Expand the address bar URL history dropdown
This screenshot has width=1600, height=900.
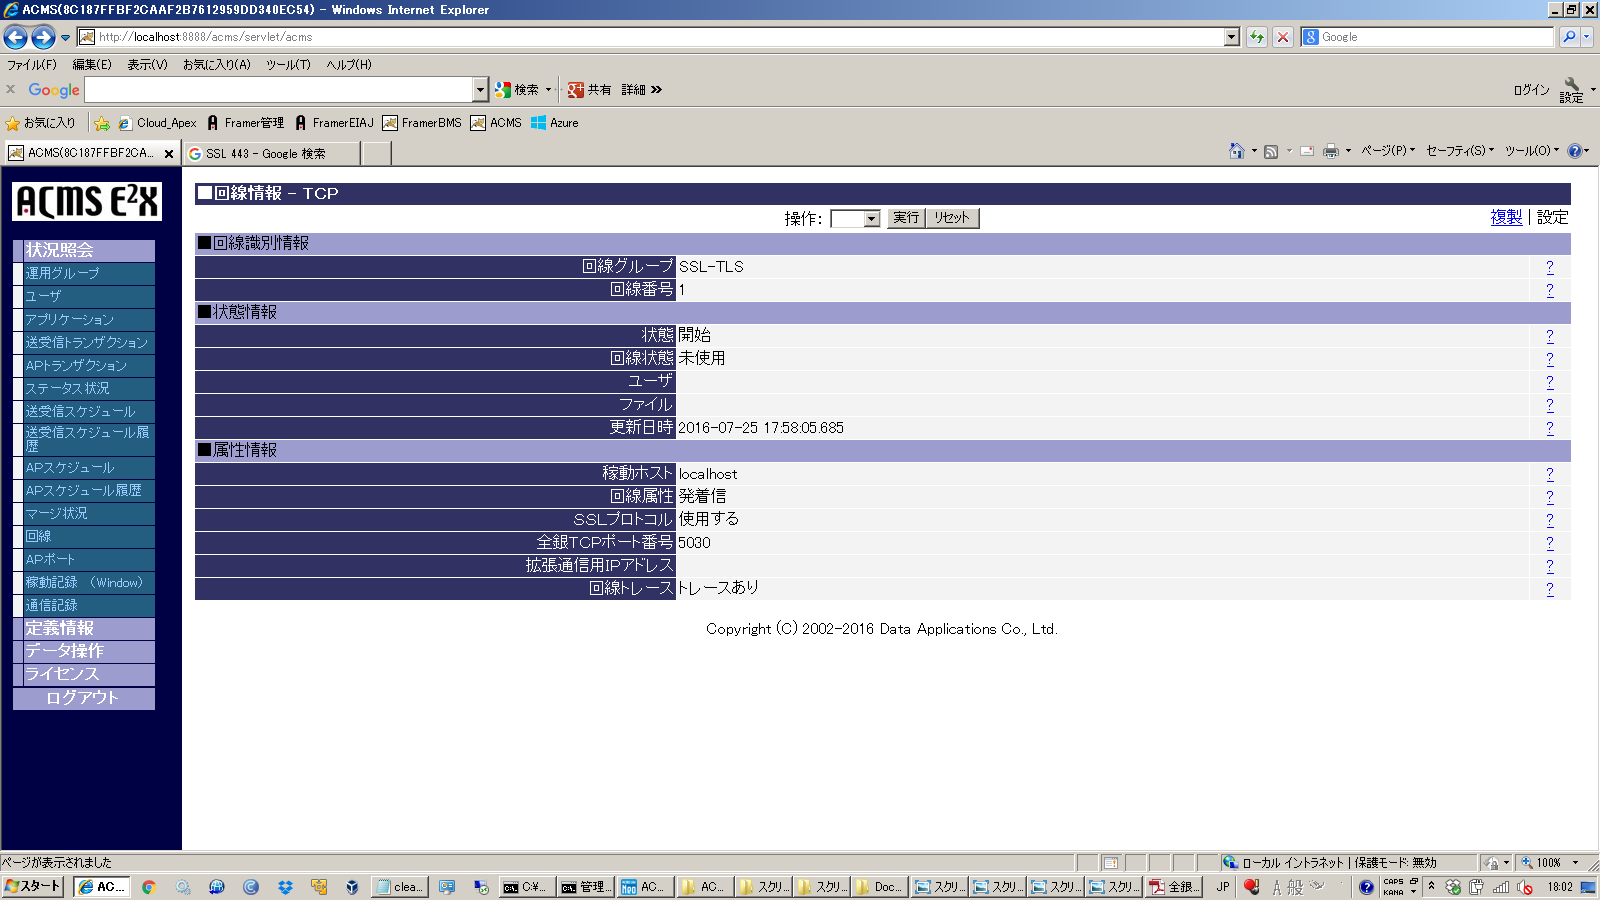[x=1232, y=37]
